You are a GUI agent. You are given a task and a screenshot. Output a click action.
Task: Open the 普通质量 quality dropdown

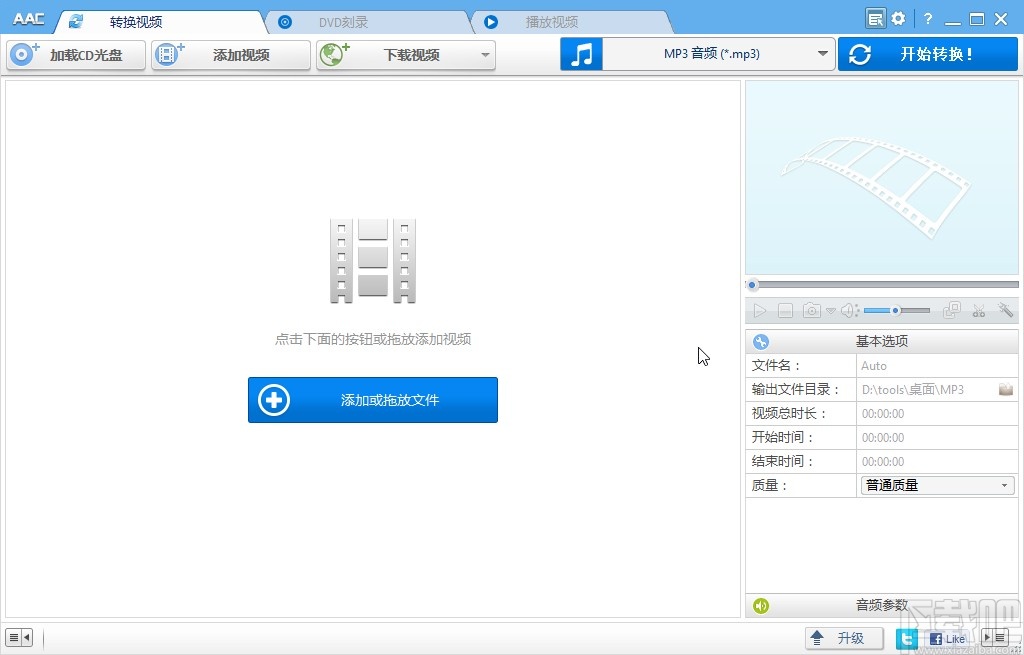tap(936, 485)
